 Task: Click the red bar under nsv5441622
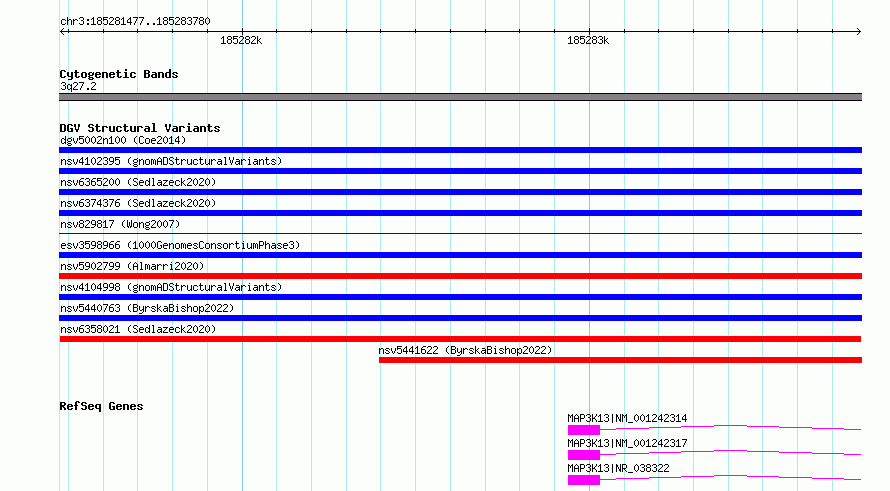pos(620,360)
